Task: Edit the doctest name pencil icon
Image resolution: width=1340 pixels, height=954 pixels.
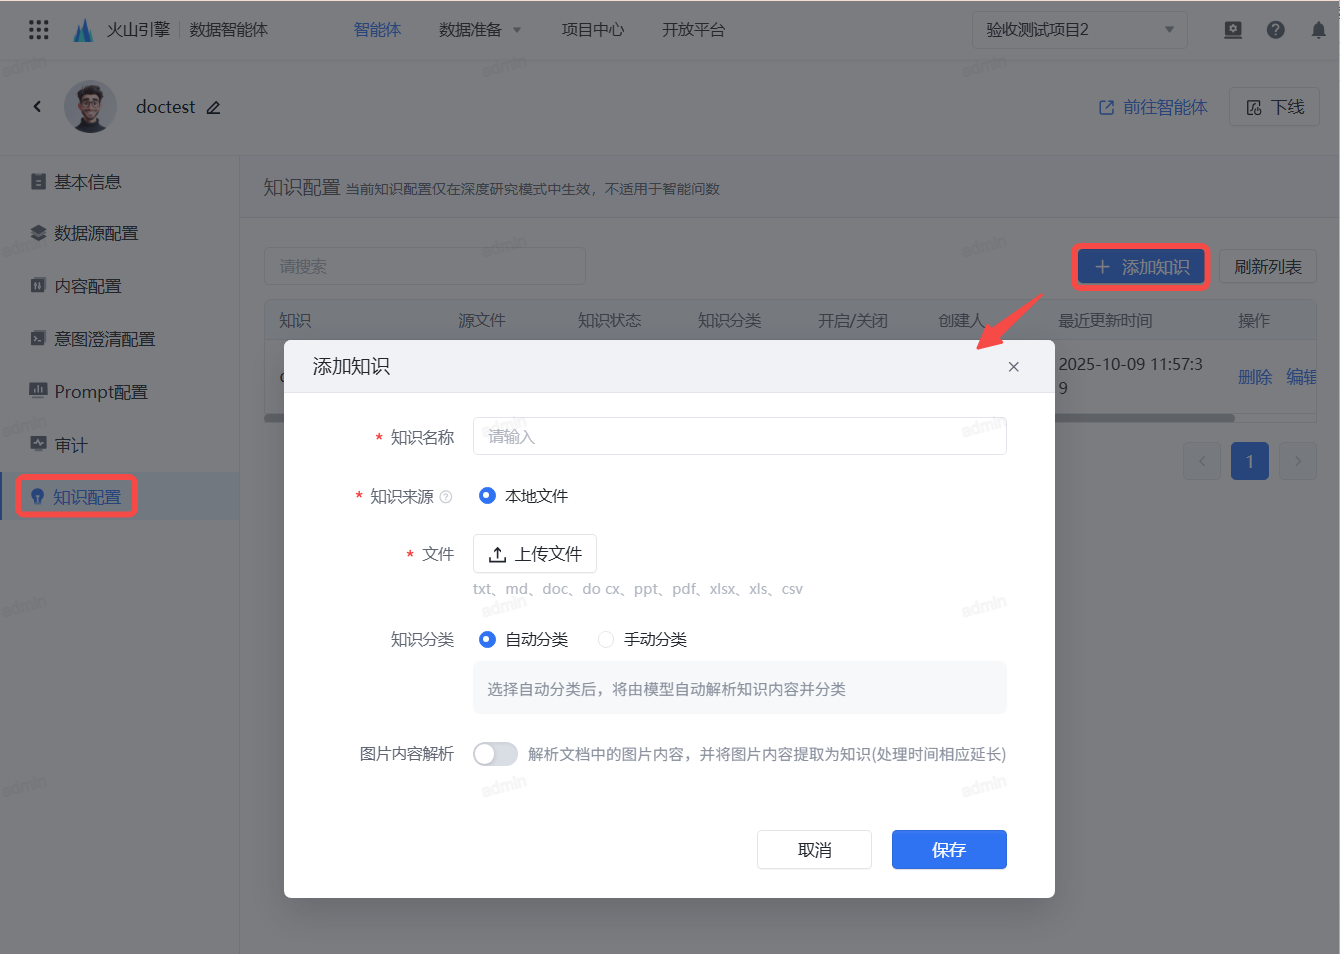Action: pyautogui.click(x=213, y=108)
